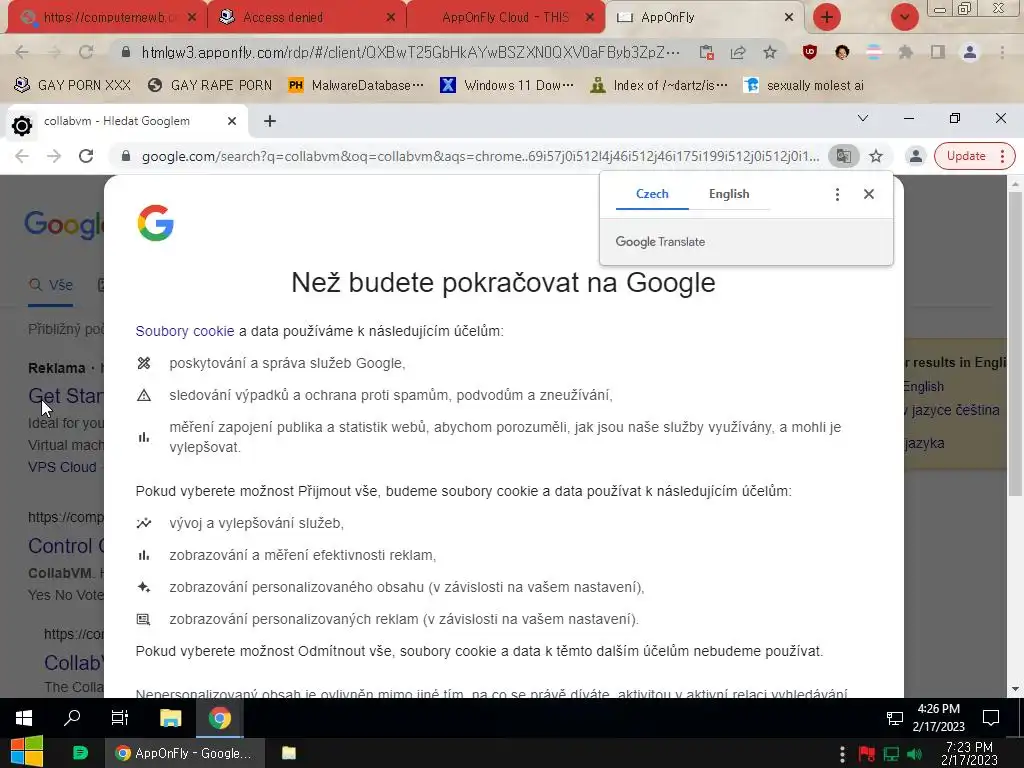Toggle the outer browser side panel
Image resolution: width=1024 pixels, height=768 pixels.
click(937, 52)
